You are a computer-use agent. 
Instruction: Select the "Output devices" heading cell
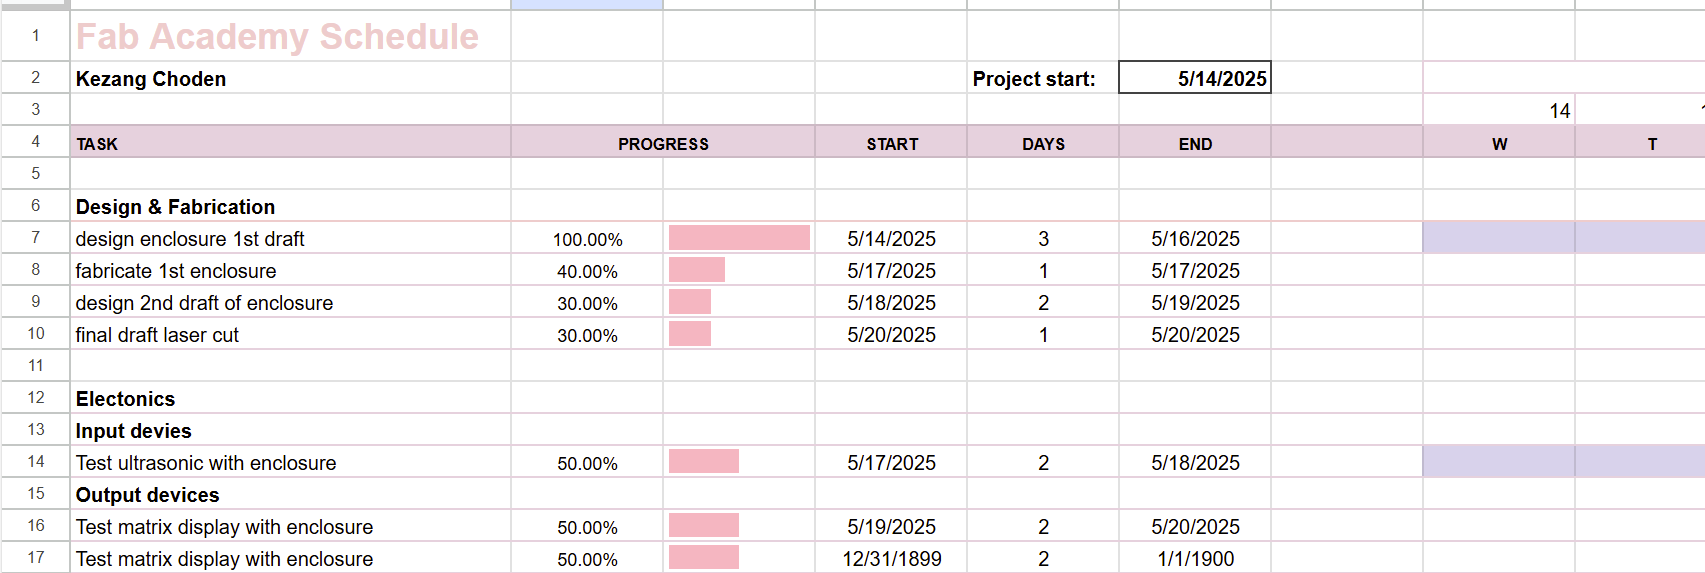(147, 495)
